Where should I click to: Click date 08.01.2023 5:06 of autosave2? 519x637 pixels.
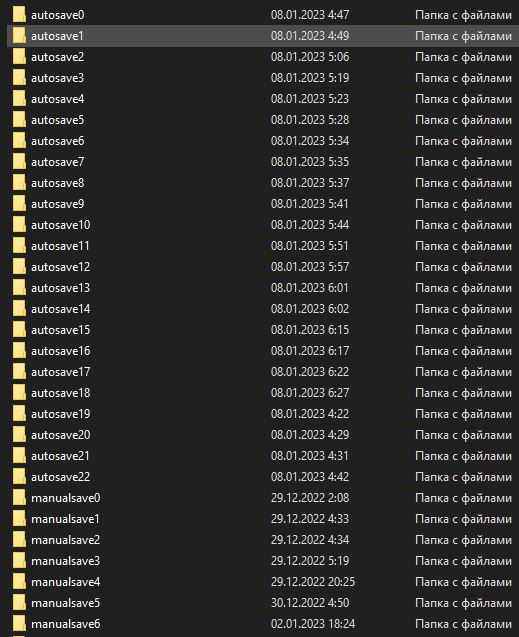(310, 57)
